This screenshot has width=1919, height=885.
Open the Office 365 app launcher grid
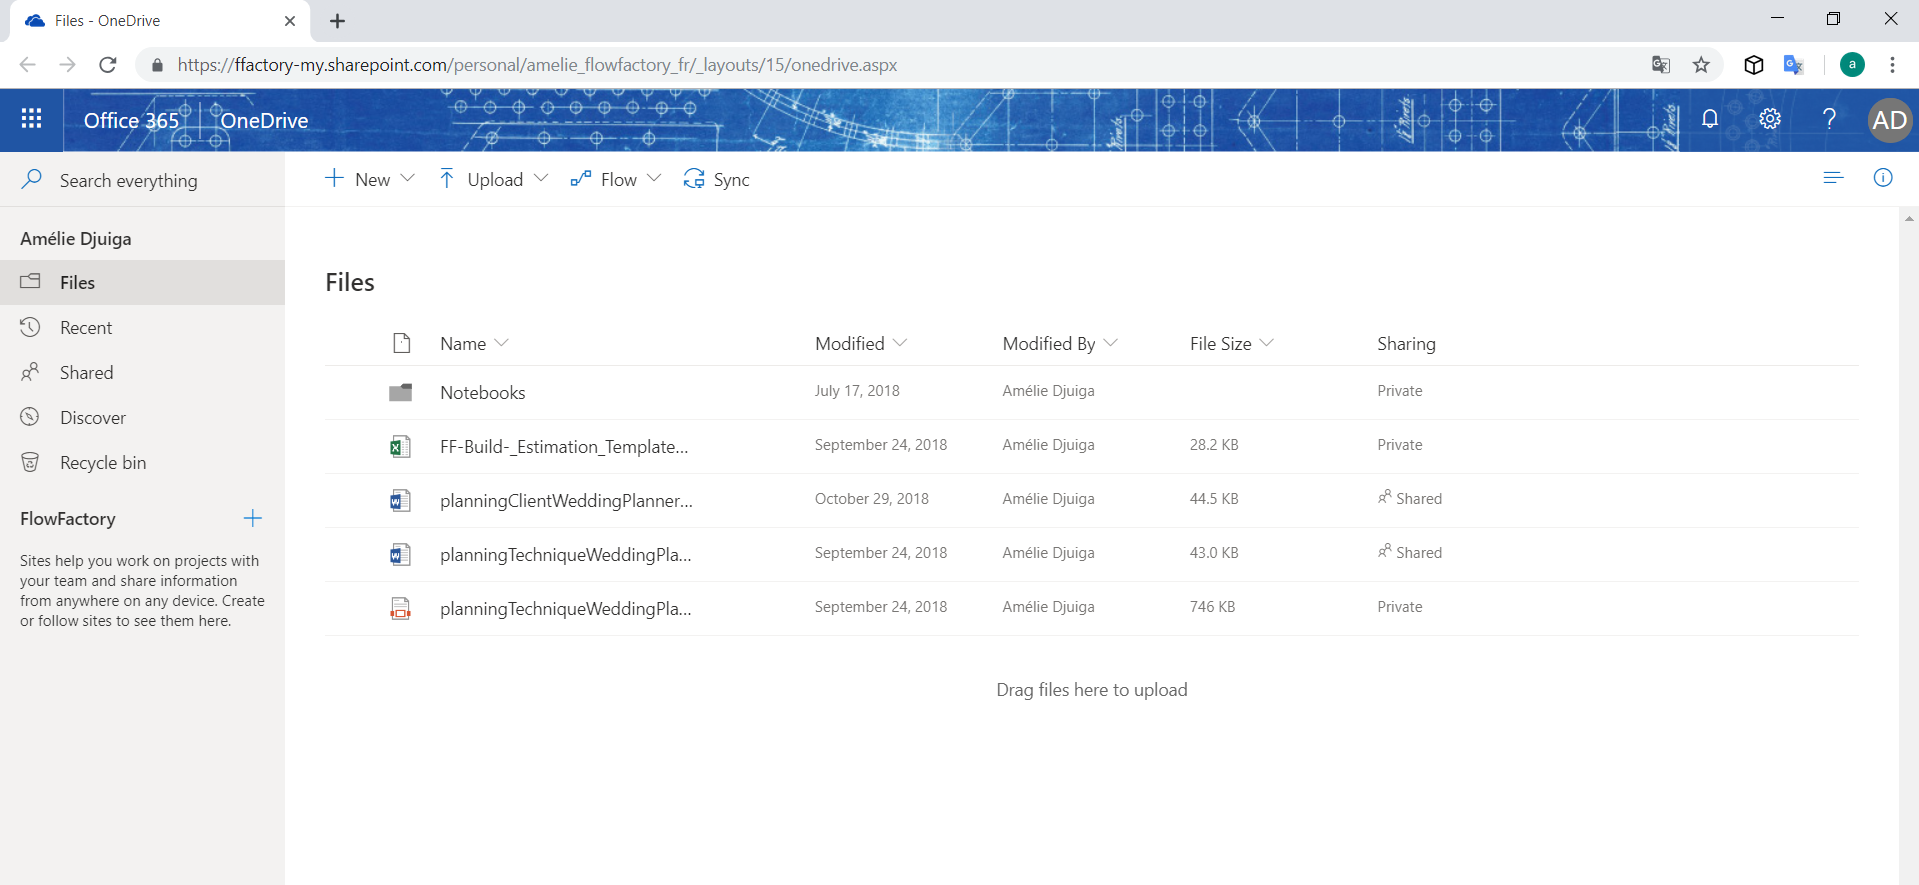(31, 119)
